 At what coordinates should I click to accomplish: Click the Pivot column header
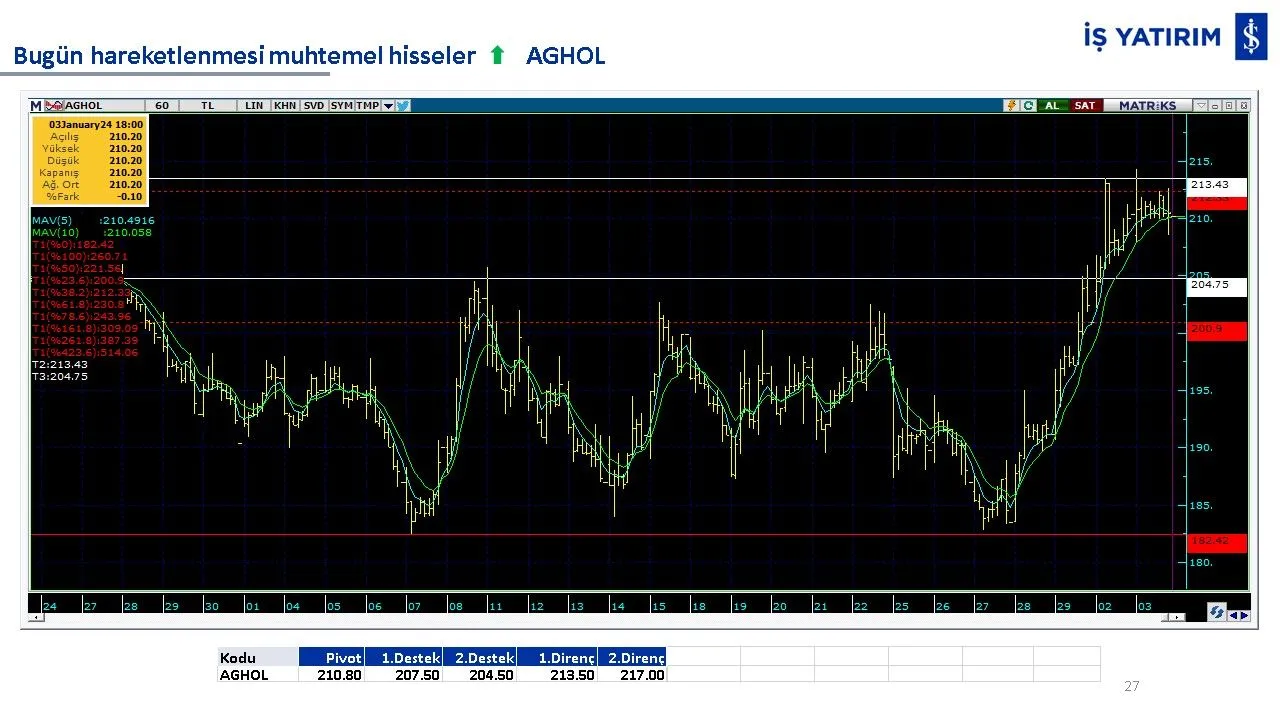pyautogui.click(x=332, y=657)
